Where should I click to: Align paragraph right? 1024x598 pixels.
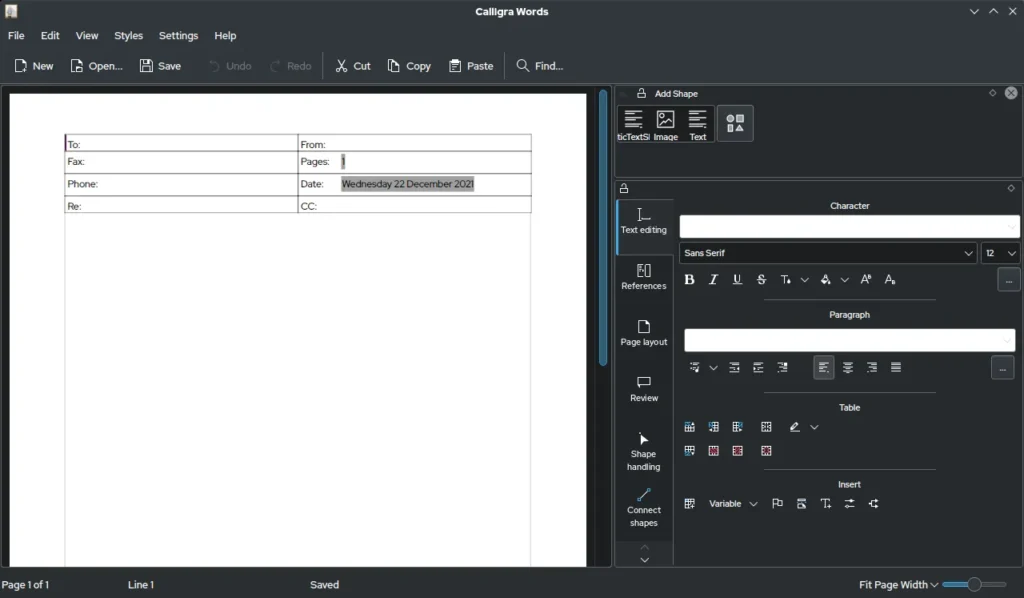[x=872, y=368]
